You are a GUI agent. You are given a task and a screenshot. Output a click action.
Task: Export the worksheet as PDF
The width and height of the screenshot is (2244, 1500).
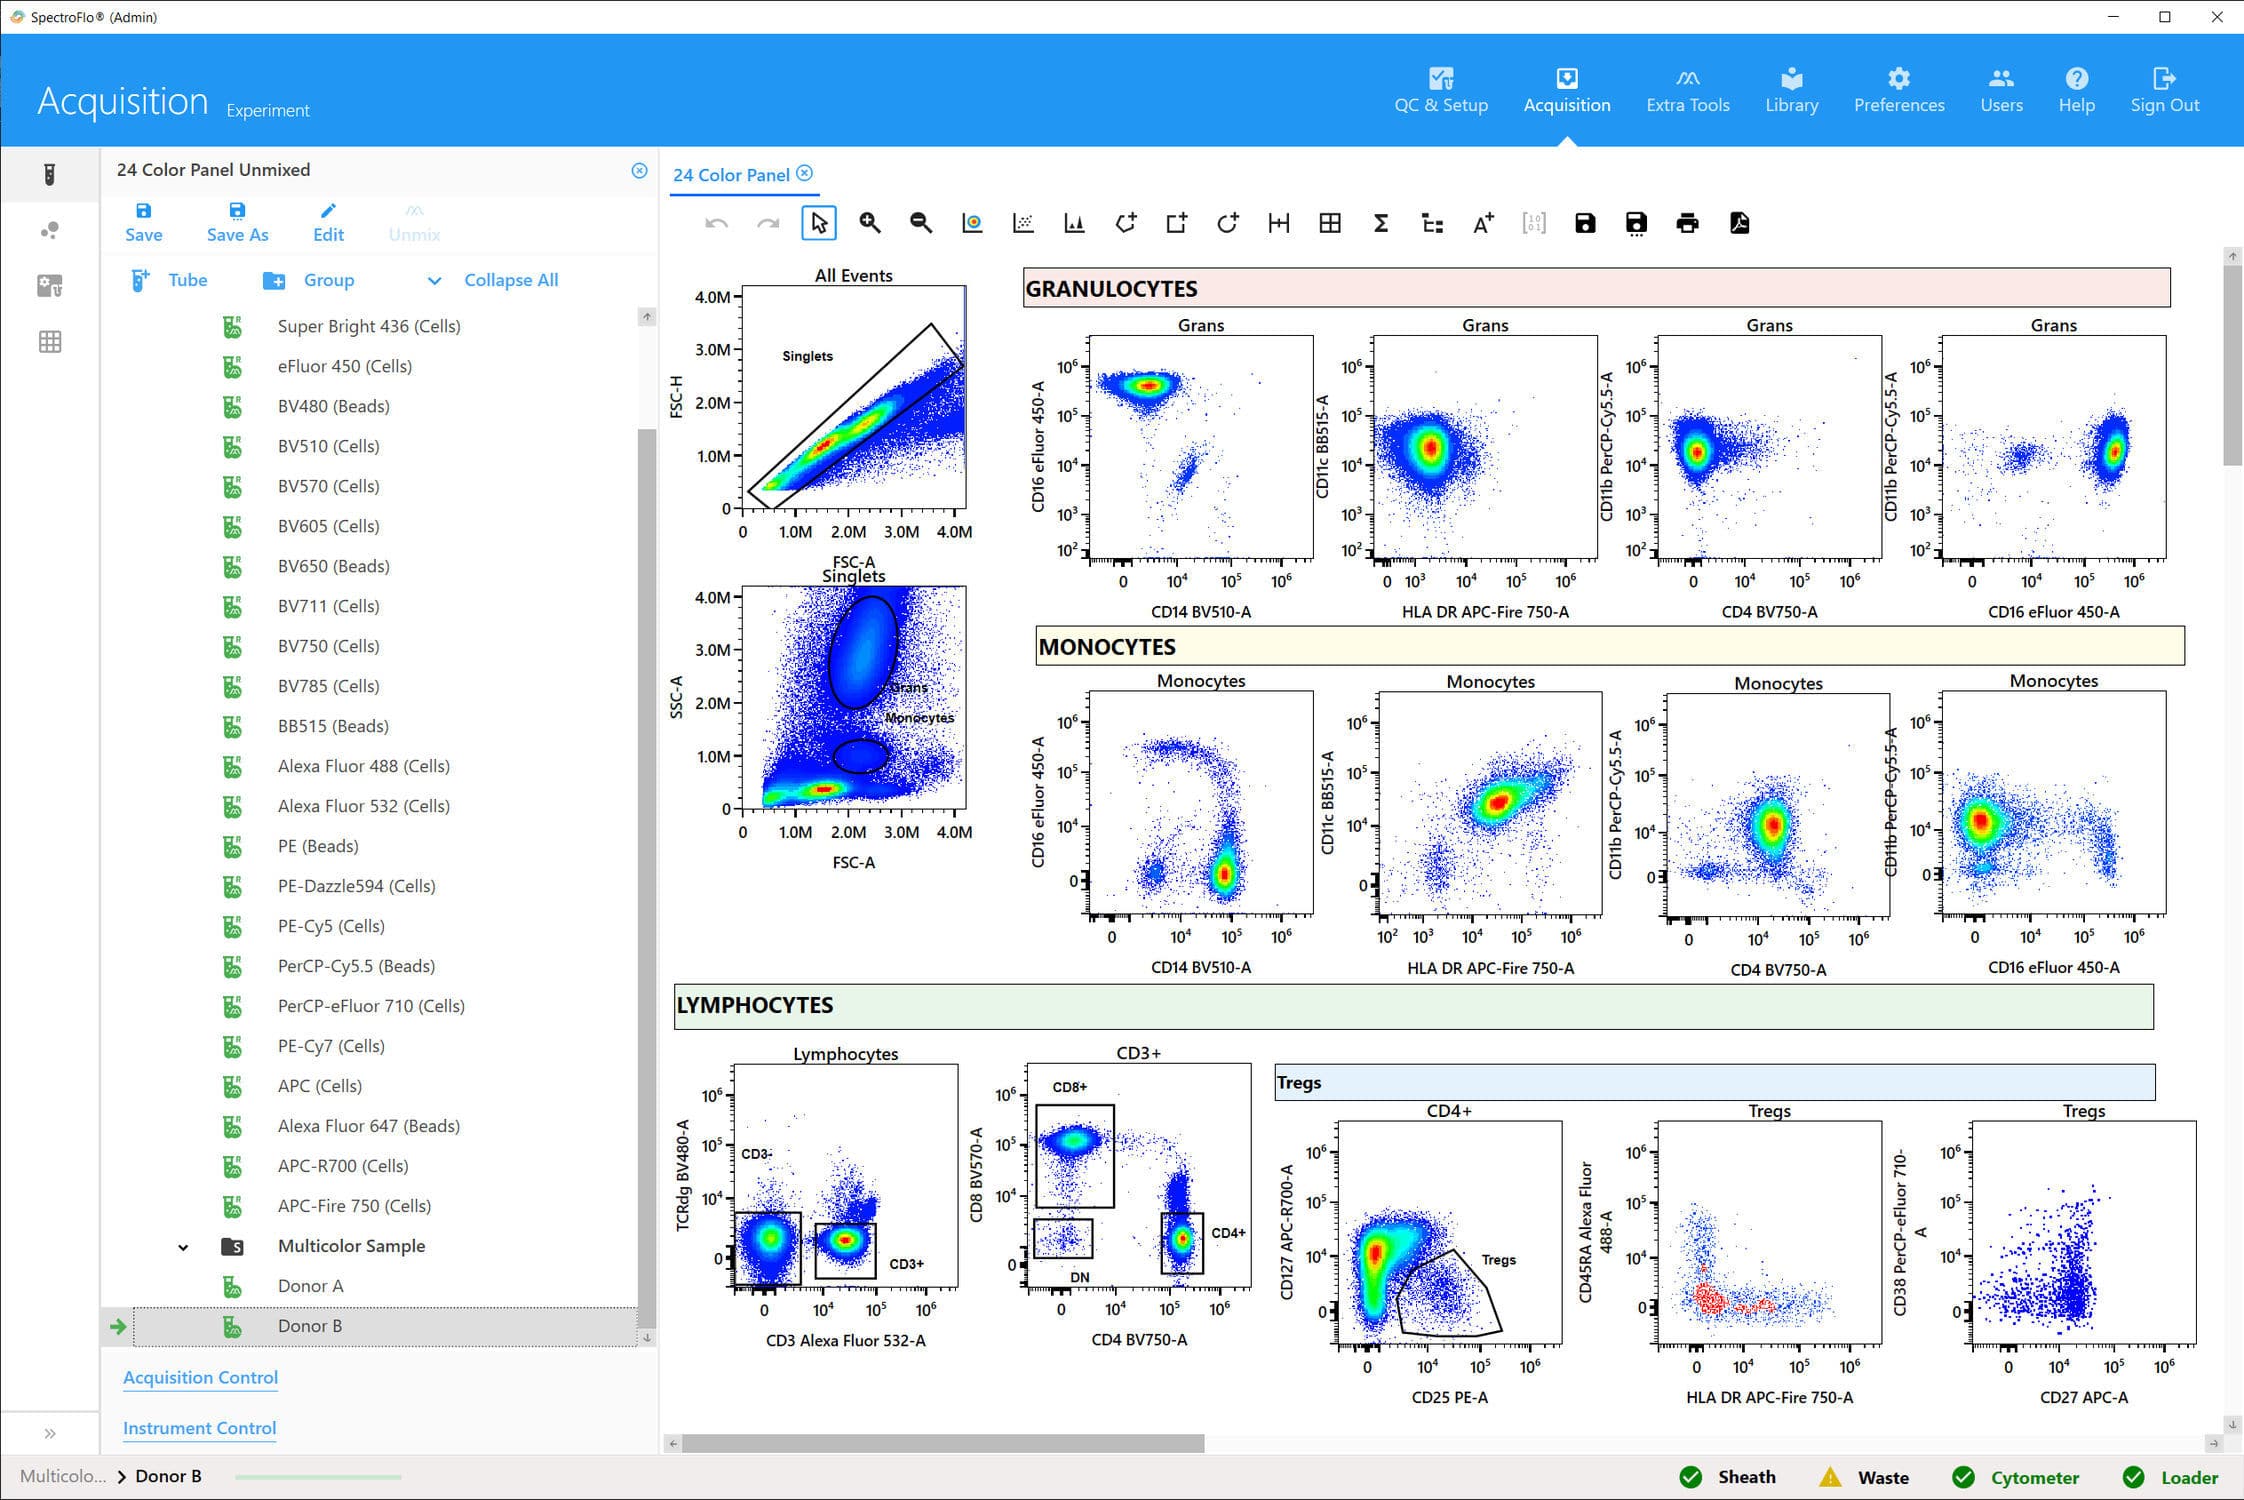coord(1738,223)
